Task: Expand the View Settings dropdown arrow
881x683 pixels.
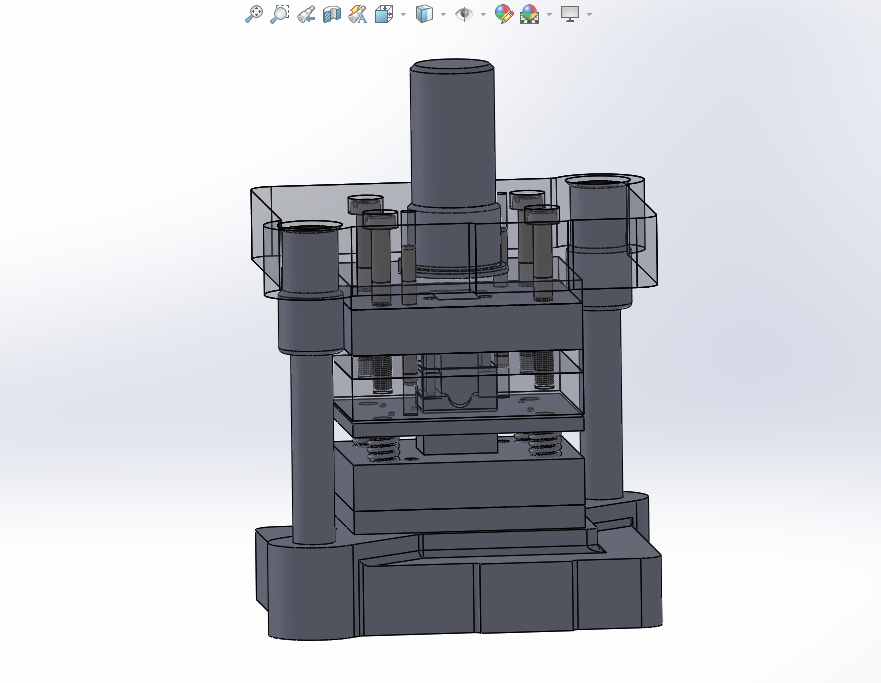Action: coord(589,14)
